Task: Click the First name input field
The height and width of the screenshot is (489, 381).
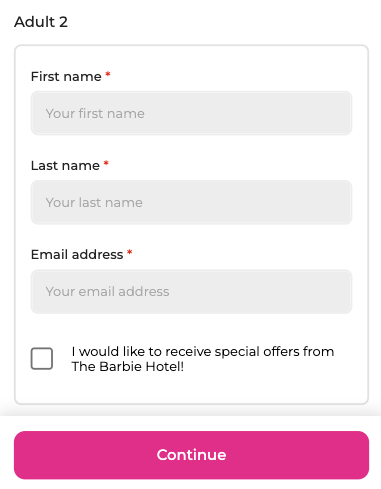Action: (191, 113)
